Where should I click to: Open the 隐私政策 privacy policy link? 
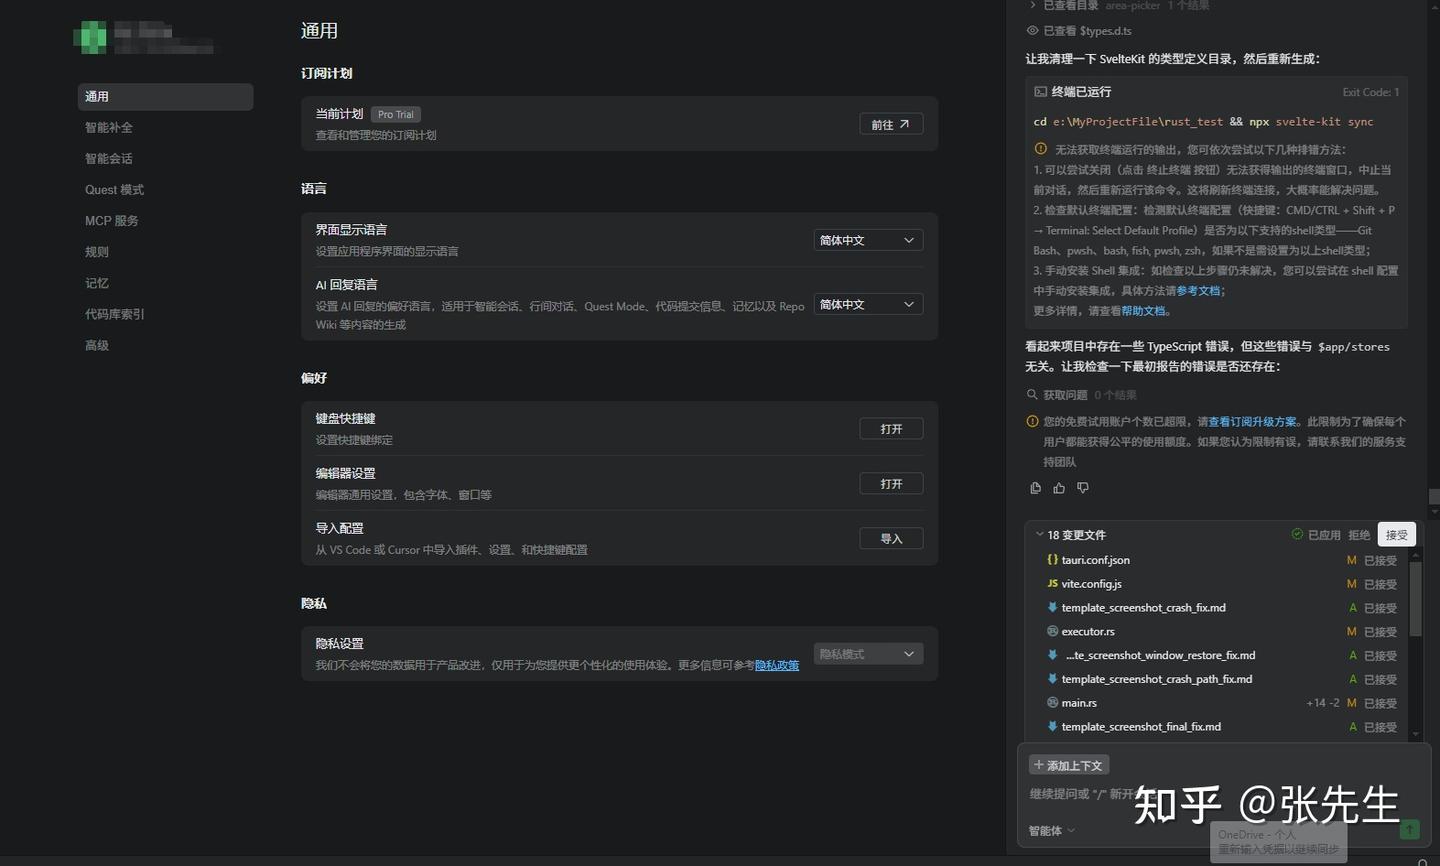776,665
